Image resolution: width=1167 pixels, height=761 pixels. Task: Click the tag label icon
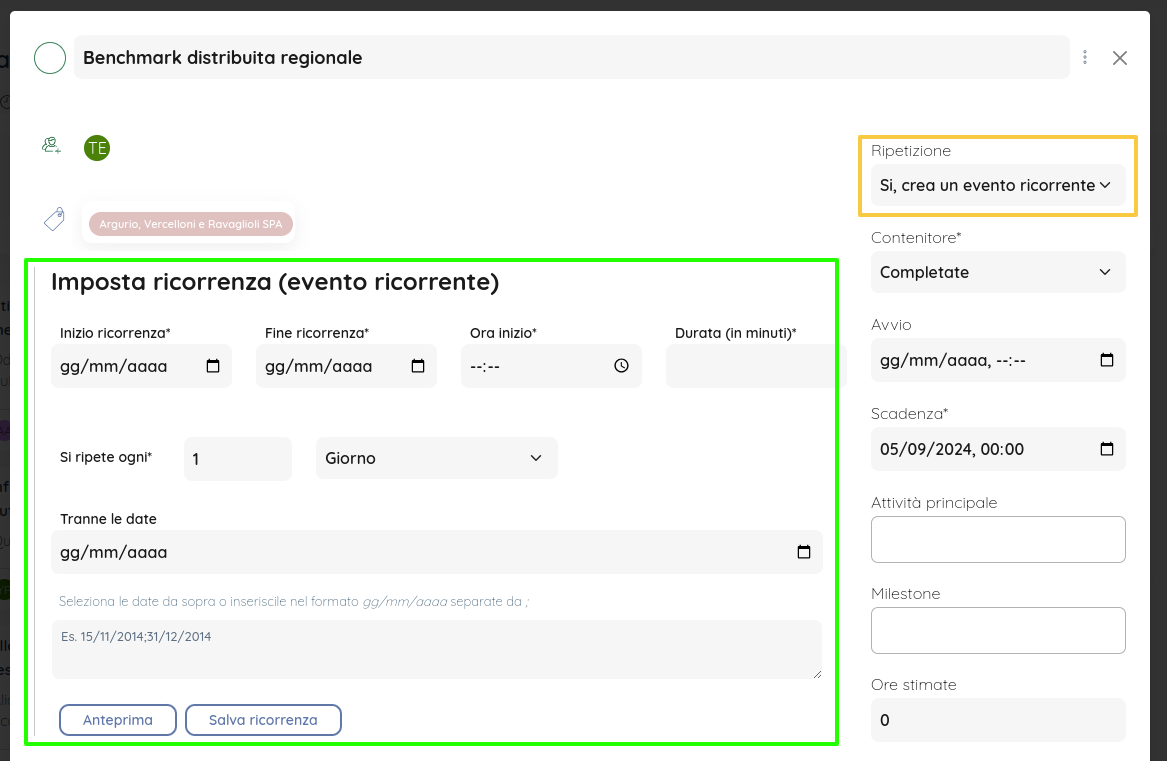click(x=53, y=219)
